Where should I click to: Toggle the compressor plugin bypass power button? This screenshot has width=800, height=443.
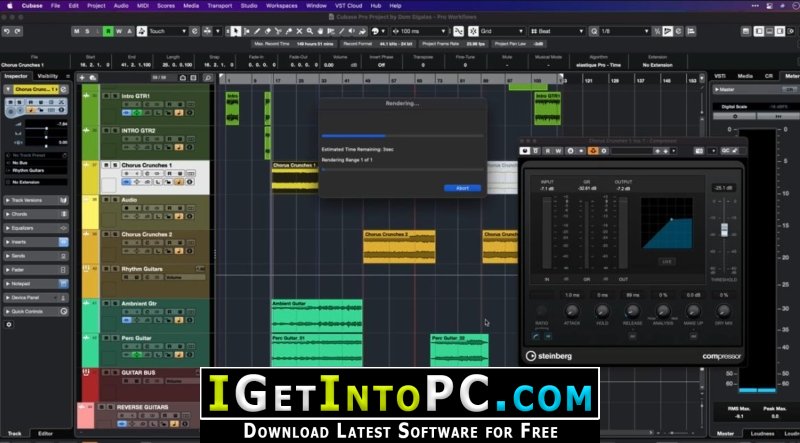pyautogui.click(x=524, y=151)
